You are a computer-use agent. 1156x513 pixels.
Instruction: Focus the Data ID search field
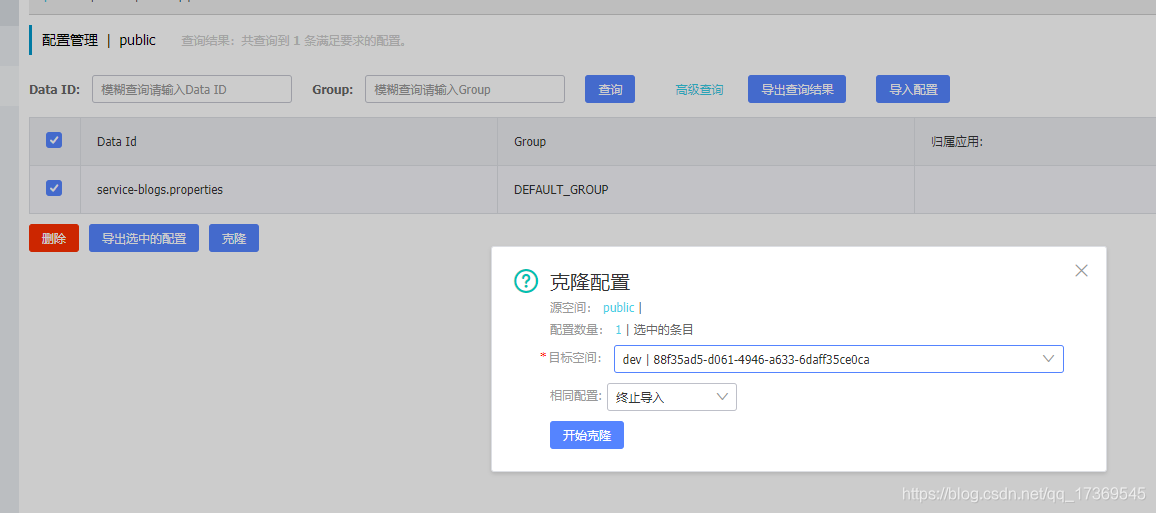192,89
